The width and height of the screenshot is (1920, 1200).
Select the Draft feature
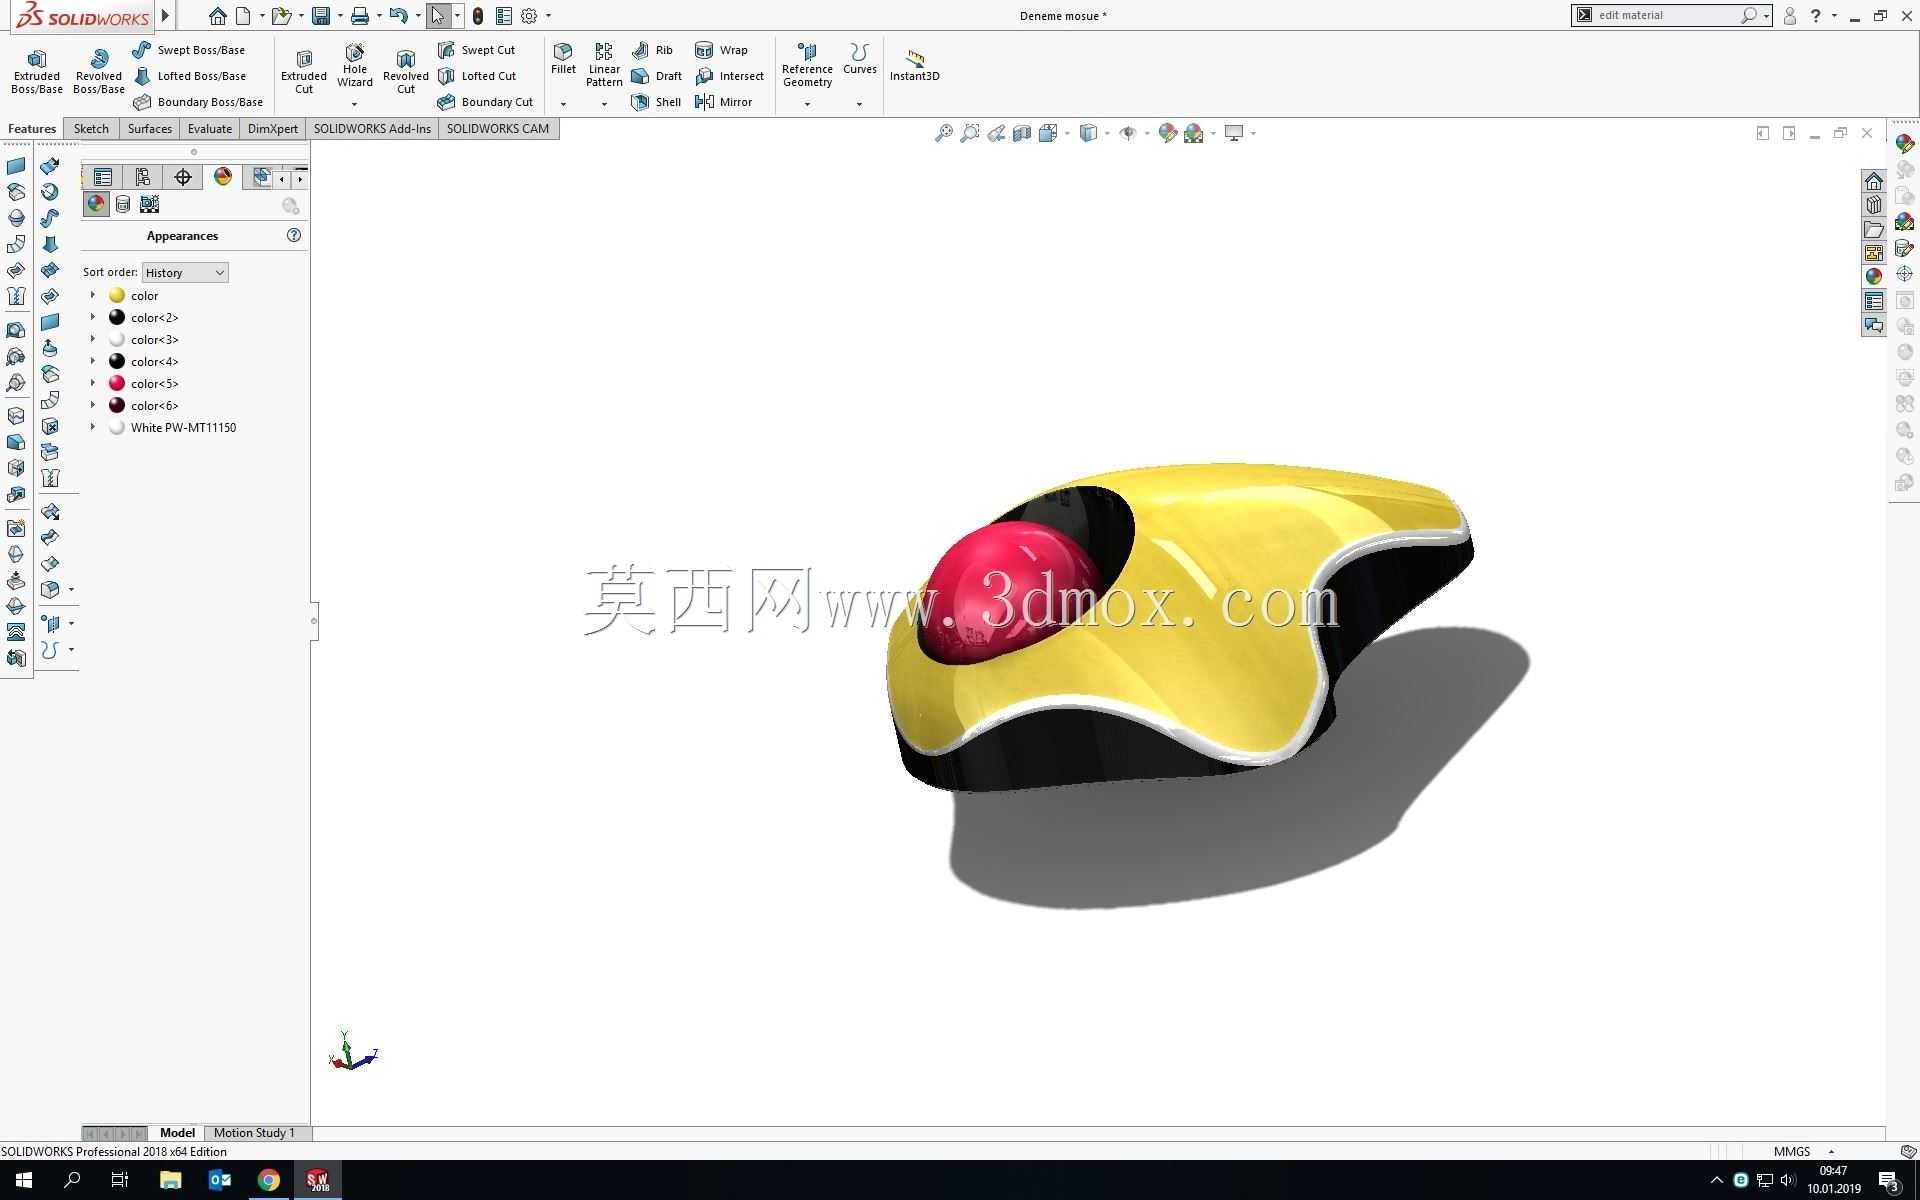(657, 76)
